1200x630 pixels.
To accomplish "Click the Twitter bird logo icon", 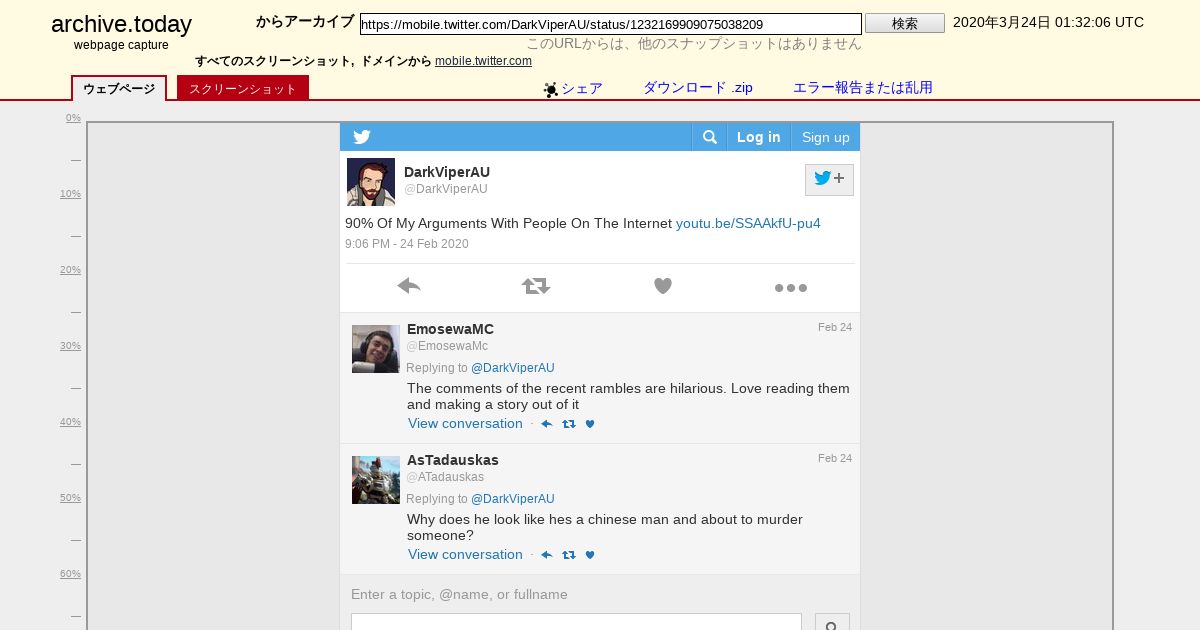I will [362, 137].
